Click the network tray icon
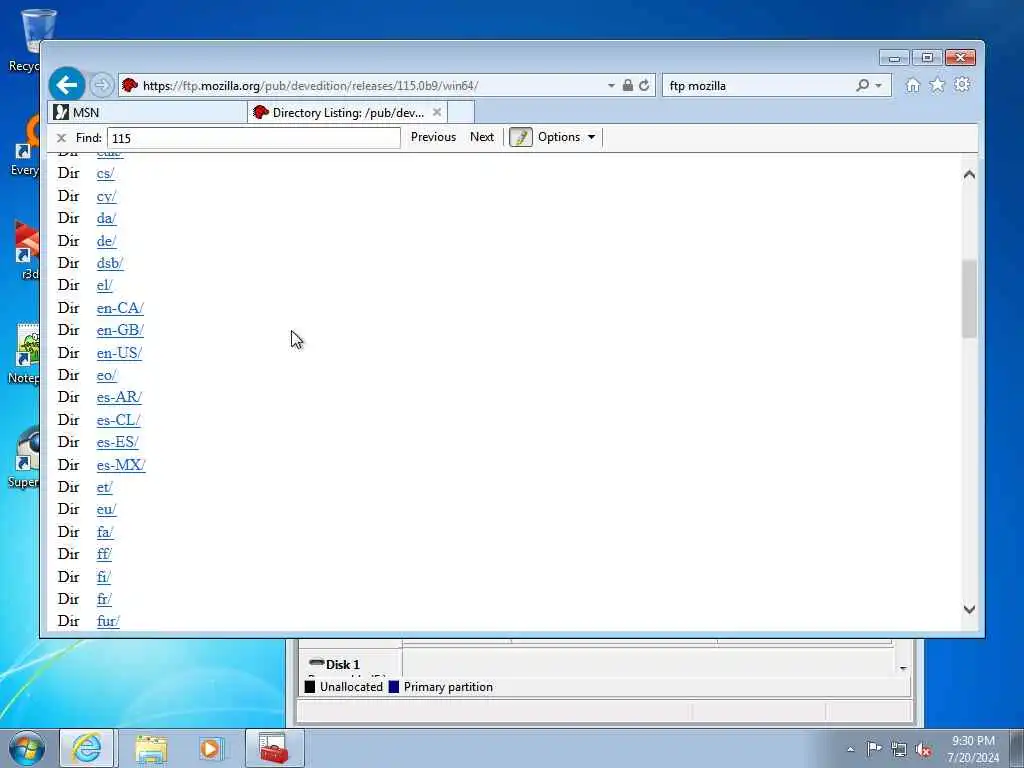Screen dimensions: 1024x768 tap(899, 749)
